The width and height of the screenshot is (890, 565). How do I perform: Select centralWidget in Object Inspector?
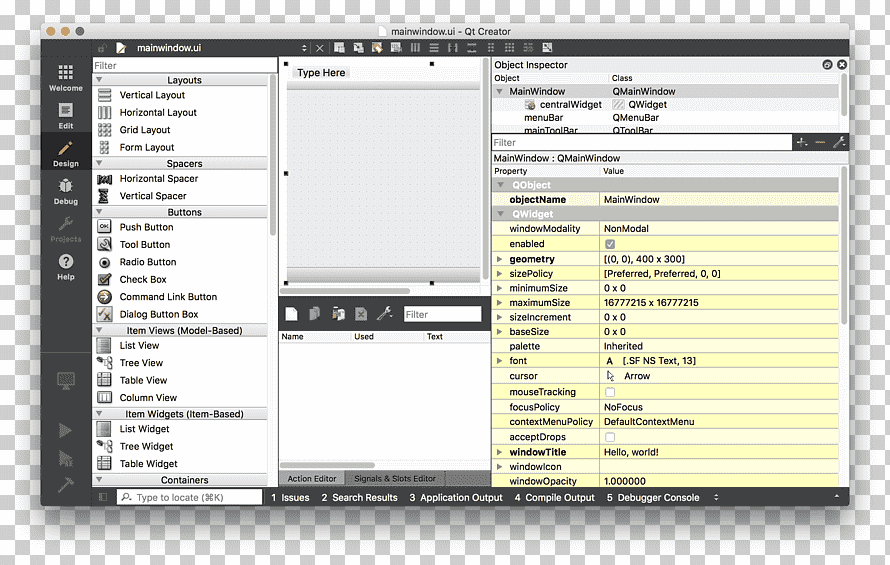[570, 104]
